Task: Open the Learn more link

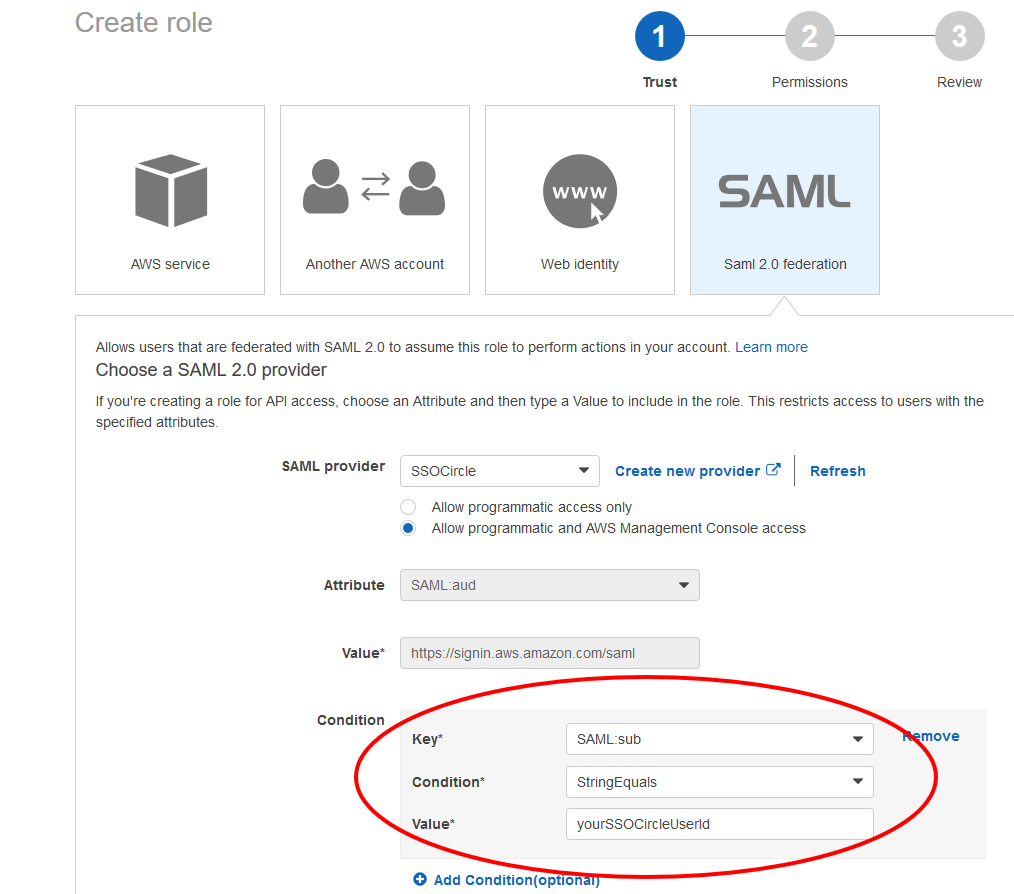Action: (x=771, y=347)
